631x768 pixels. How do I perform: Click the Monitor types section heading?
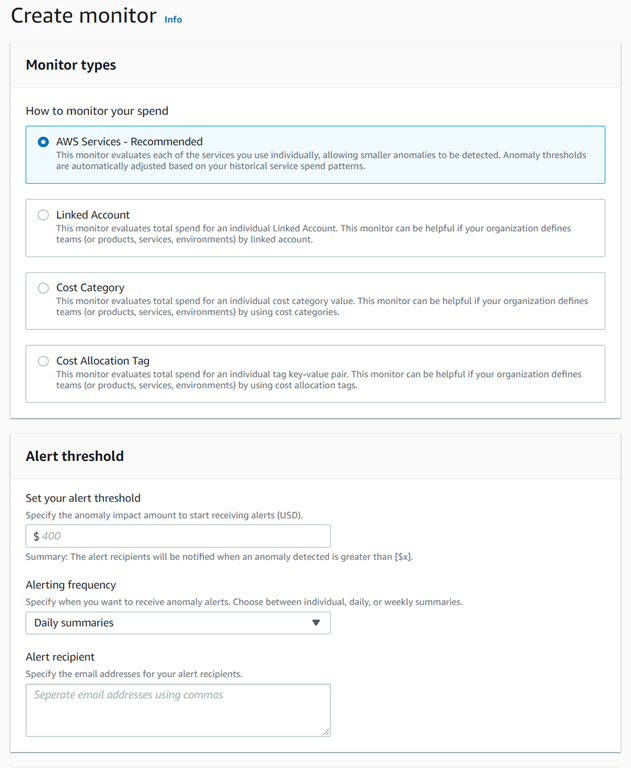(x=71, y=65)
